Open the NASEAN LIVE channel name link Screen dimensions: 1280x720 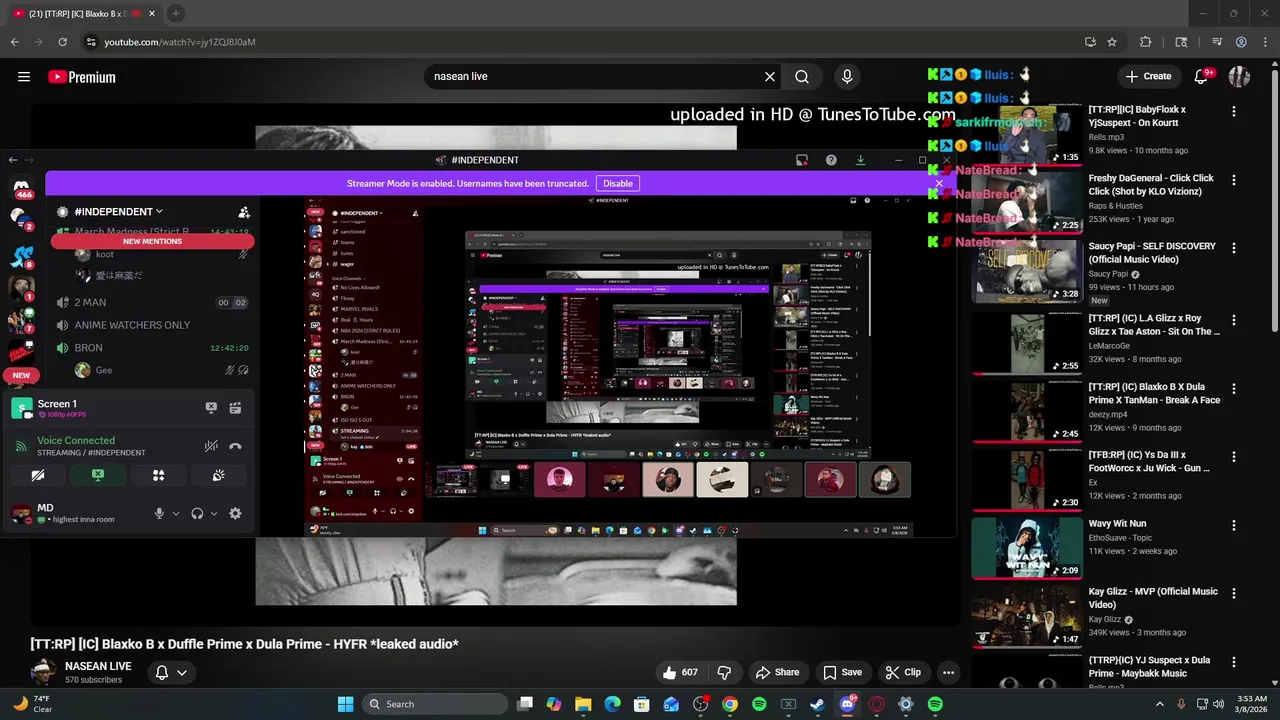(x=98, y=666)
